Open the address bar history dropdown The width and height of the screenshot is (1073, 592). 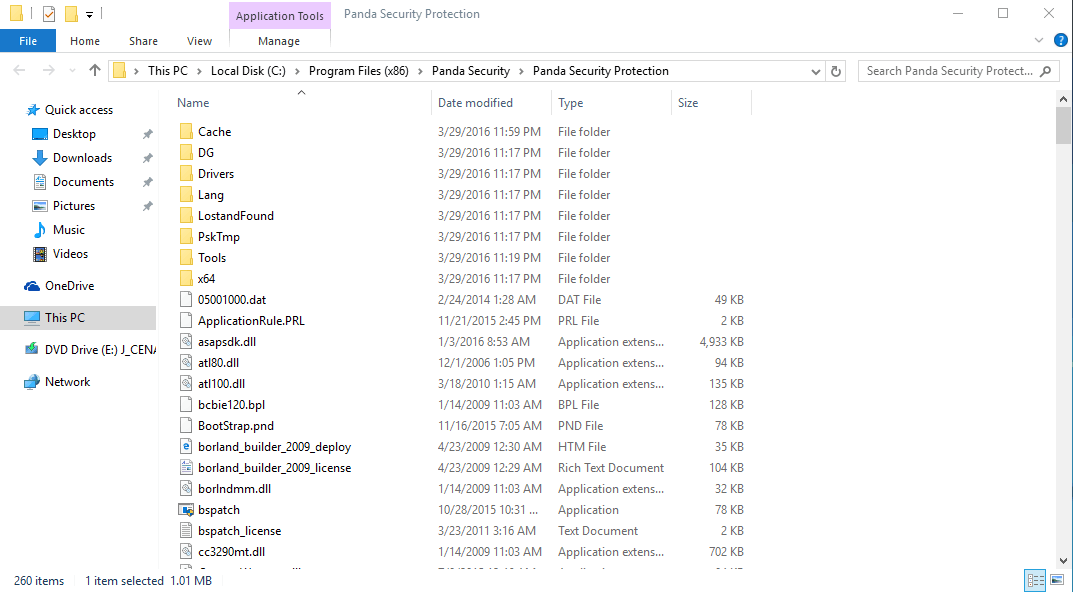point(815,72)
